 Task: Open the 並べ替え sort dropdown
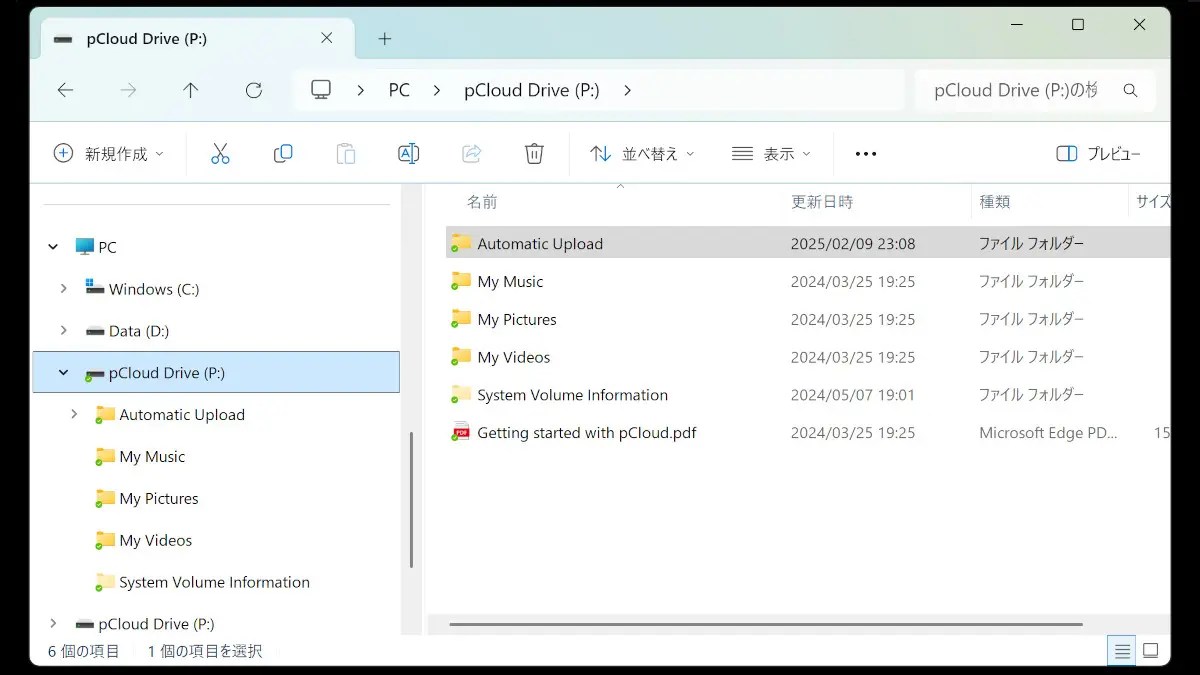pos(641,153)
